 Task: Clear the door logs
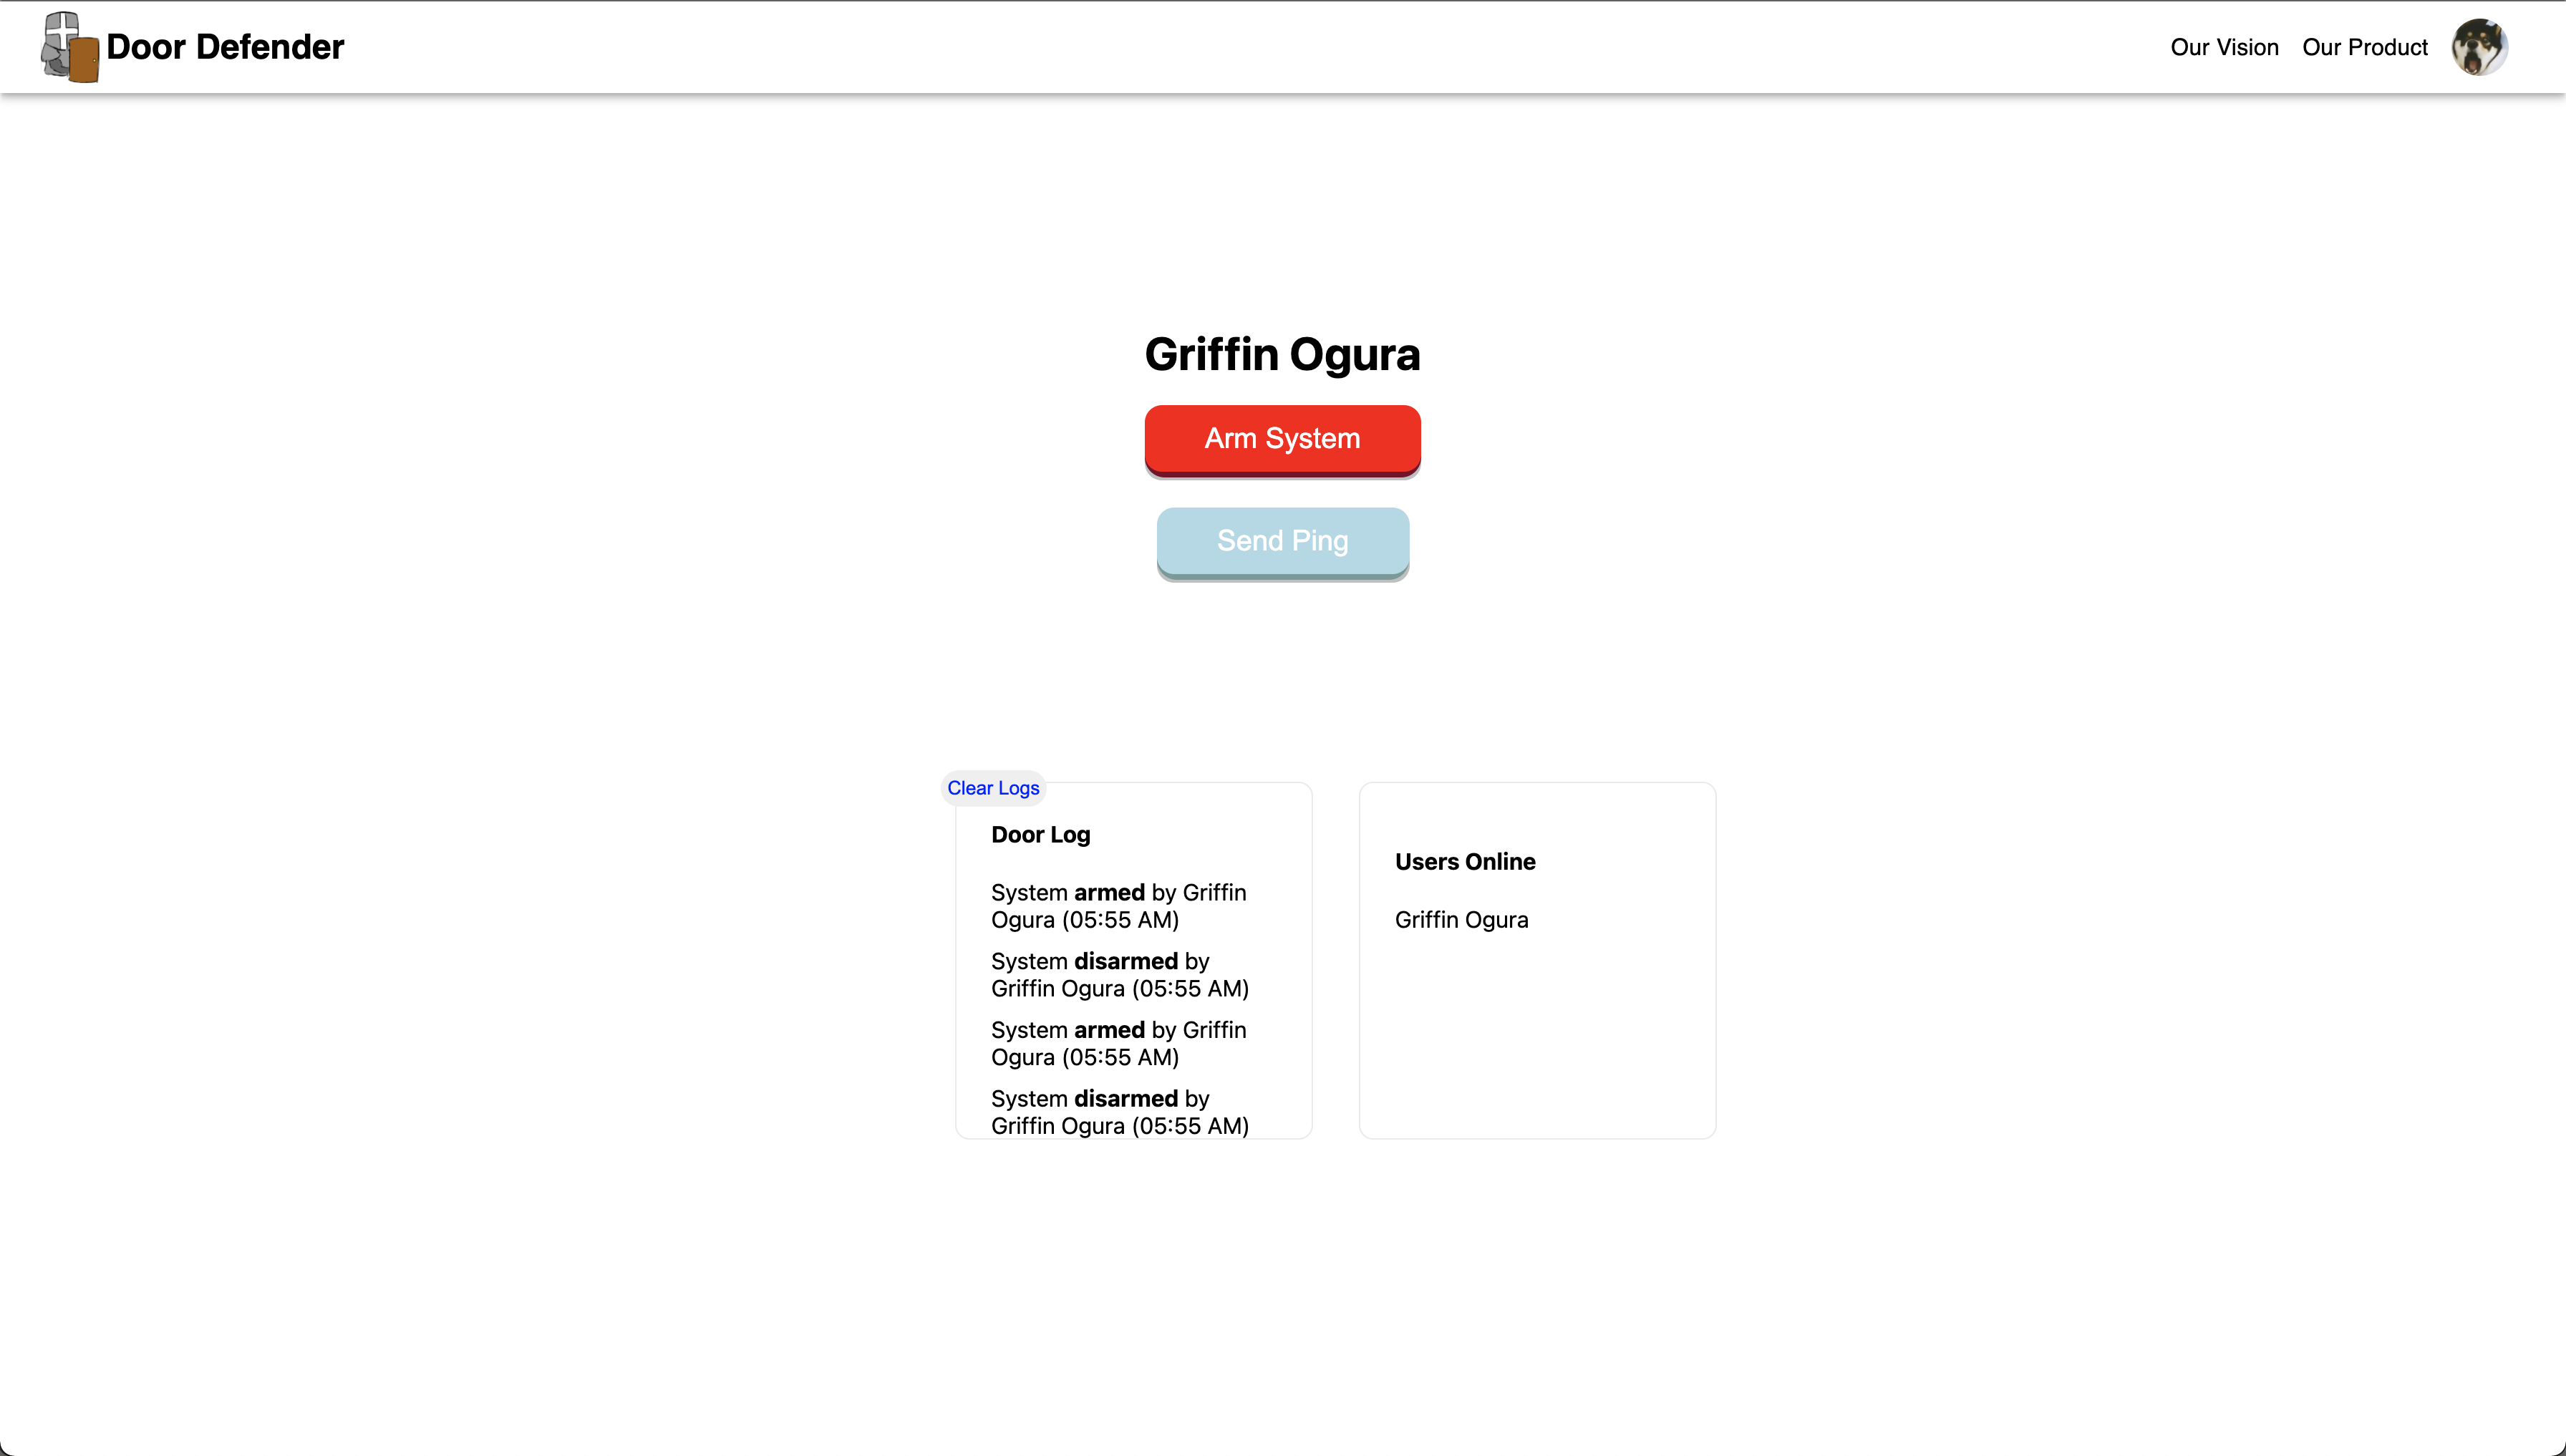(x=993, y=788)
